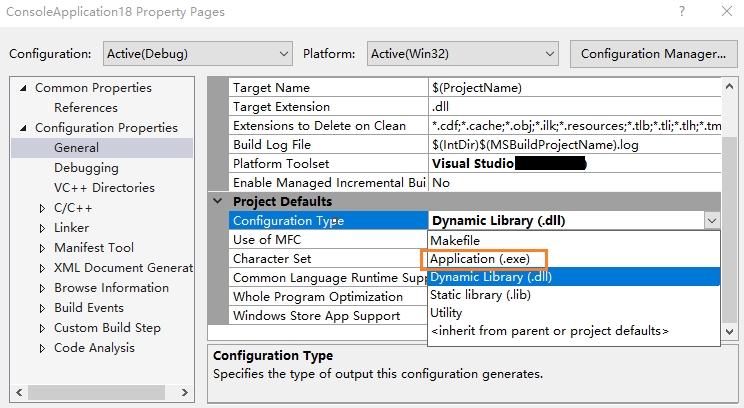
Task: Open the Platform dropdown Active(Win32)
Action: [x=461, y=53]
